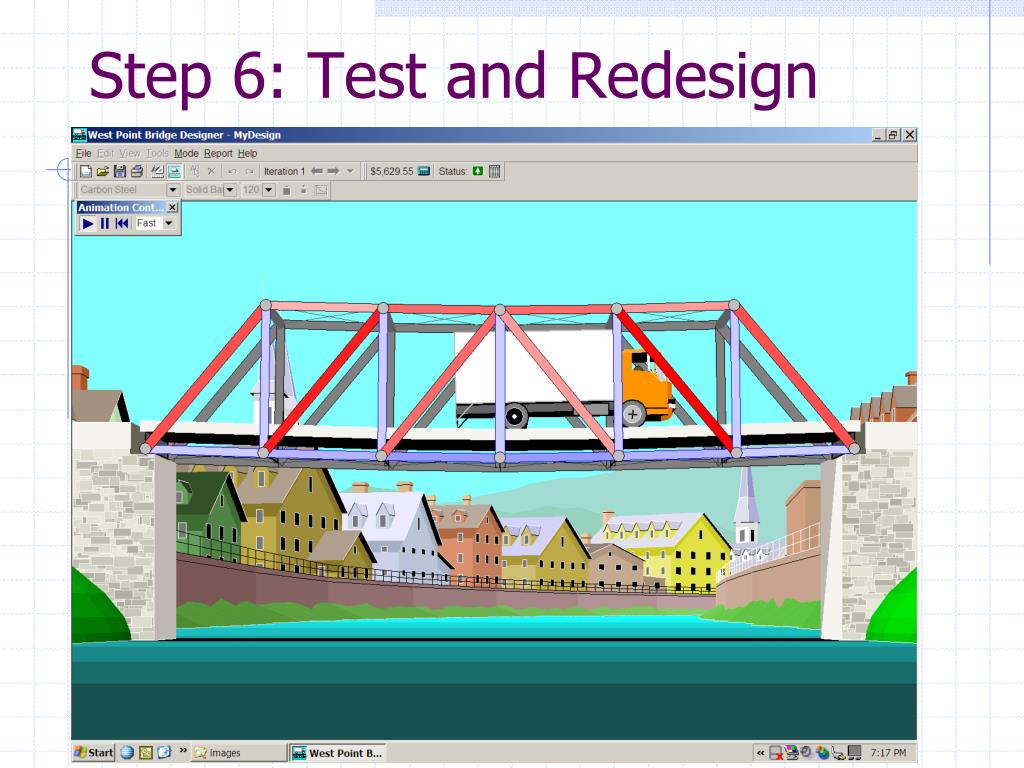Viewport: 1024px width, 768px height.
Task: Expand the Solid Bar cross-section dropdown
Action: [230, 189]
